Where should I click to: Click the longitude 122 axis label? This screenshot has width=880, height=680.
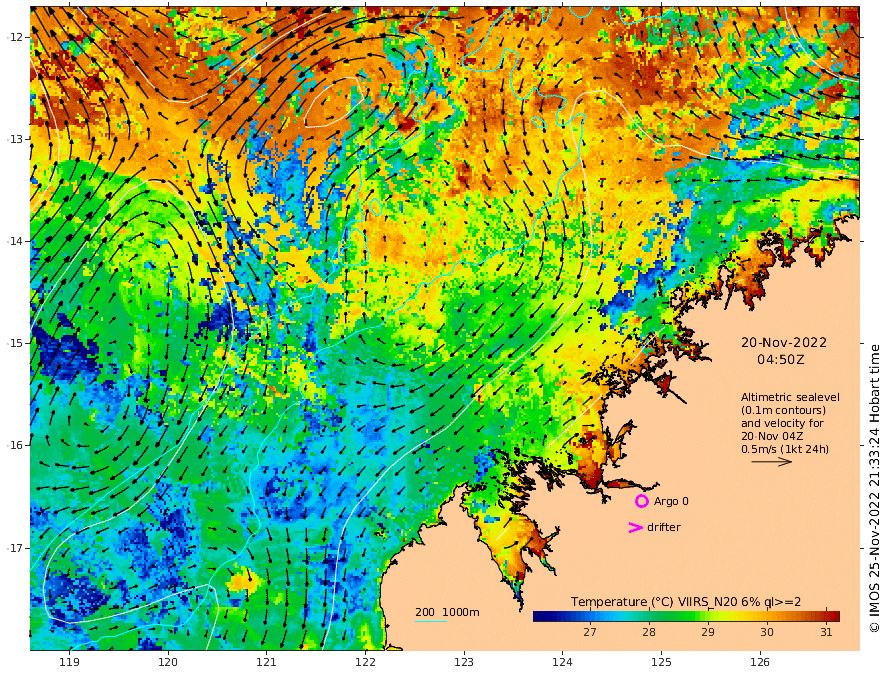tap(365, 662)
